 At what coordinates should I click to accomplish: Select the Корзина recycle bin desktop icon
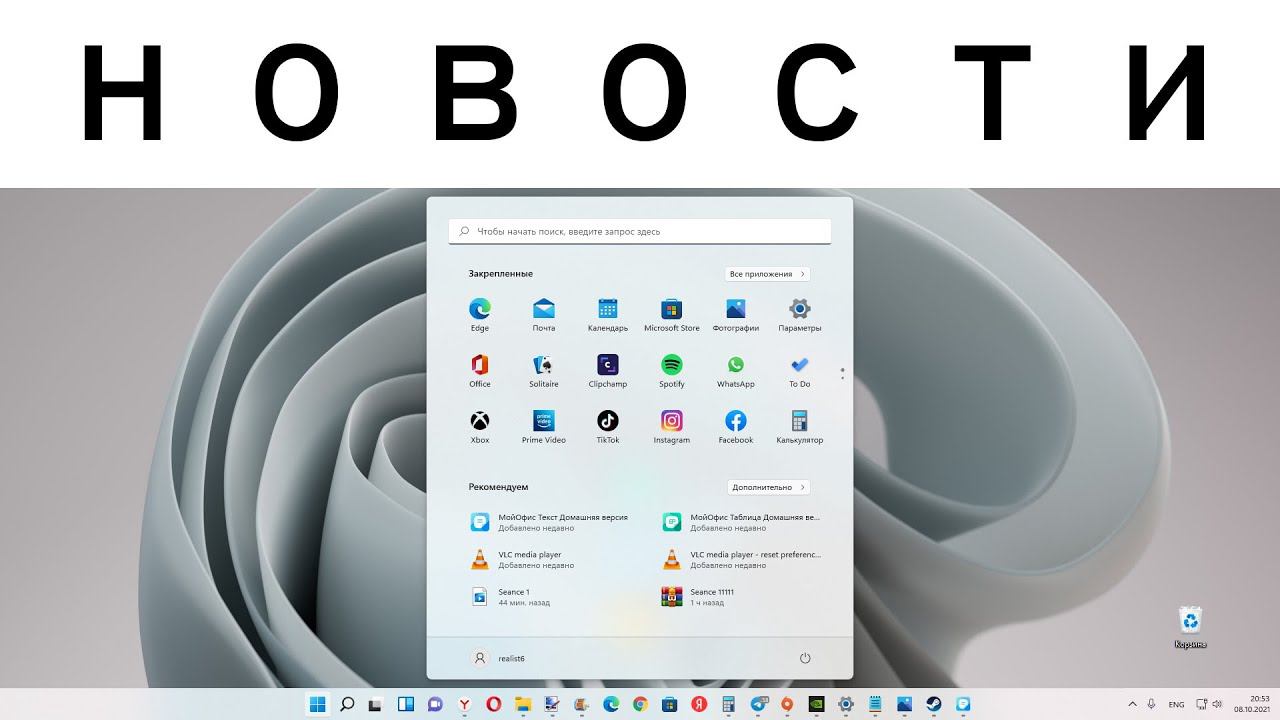[x=1190, y=627]
